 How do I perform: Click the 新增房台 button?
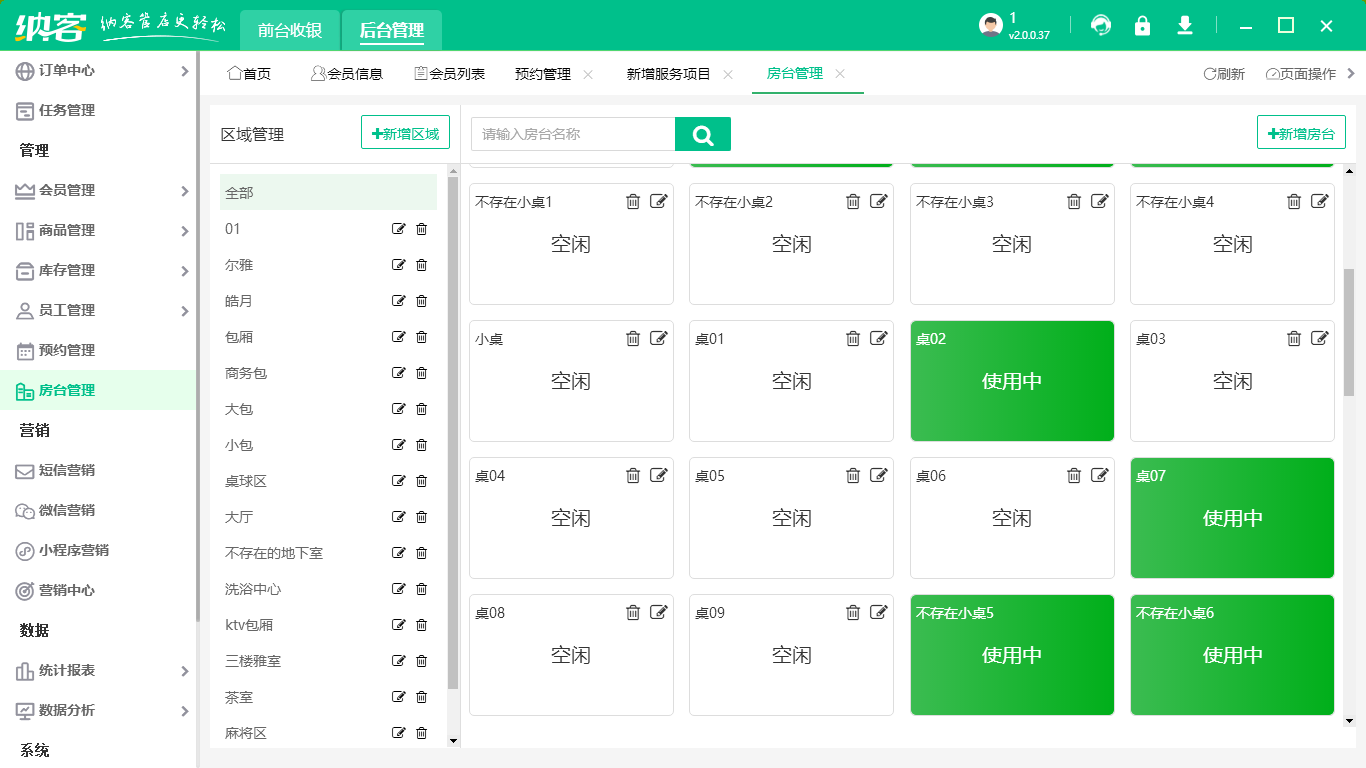click(x=1301, y=131)
